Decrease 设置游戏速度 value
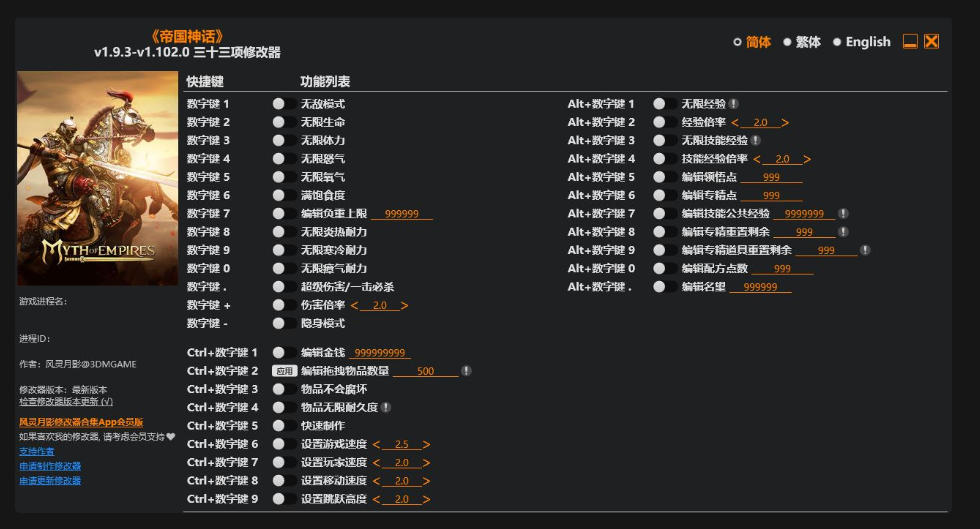Viewport: 980px width, 529px height. point(376,445)
